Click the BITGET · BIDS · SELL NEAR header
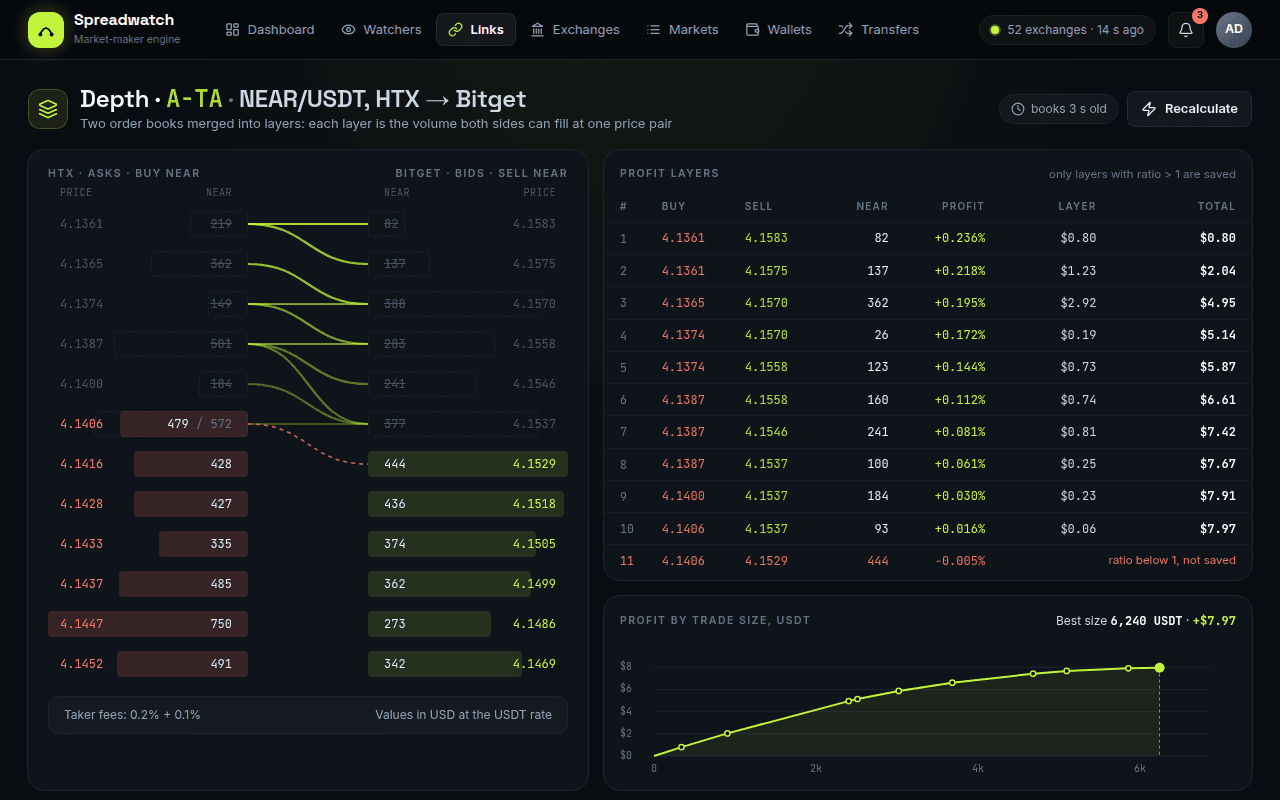Image resolution: width=1280 pixels, height=800 pixels. (x=481, y=173)
